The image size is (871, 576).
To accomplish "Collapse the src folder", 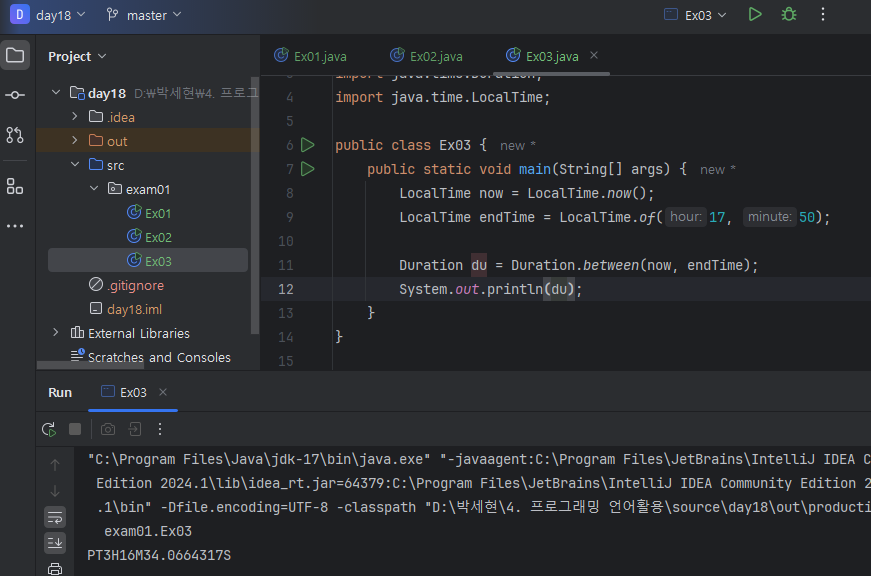I will tap(75, 165).
